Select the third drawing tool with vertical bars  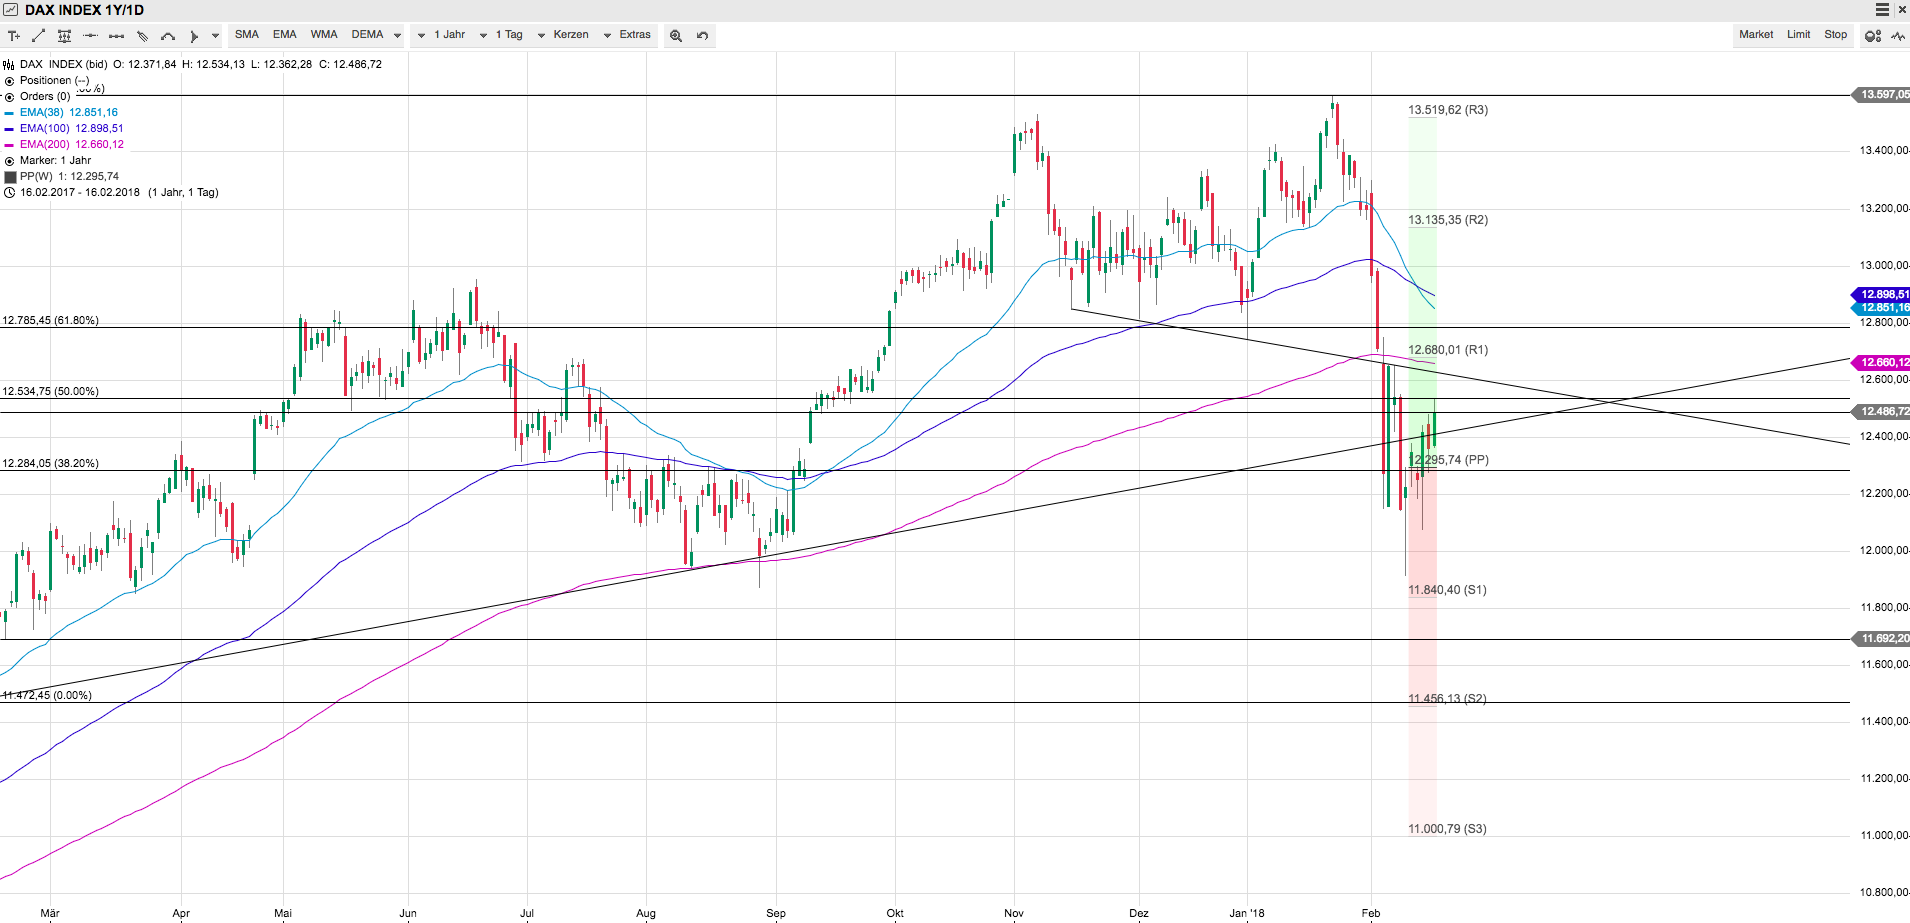[64, 35]
